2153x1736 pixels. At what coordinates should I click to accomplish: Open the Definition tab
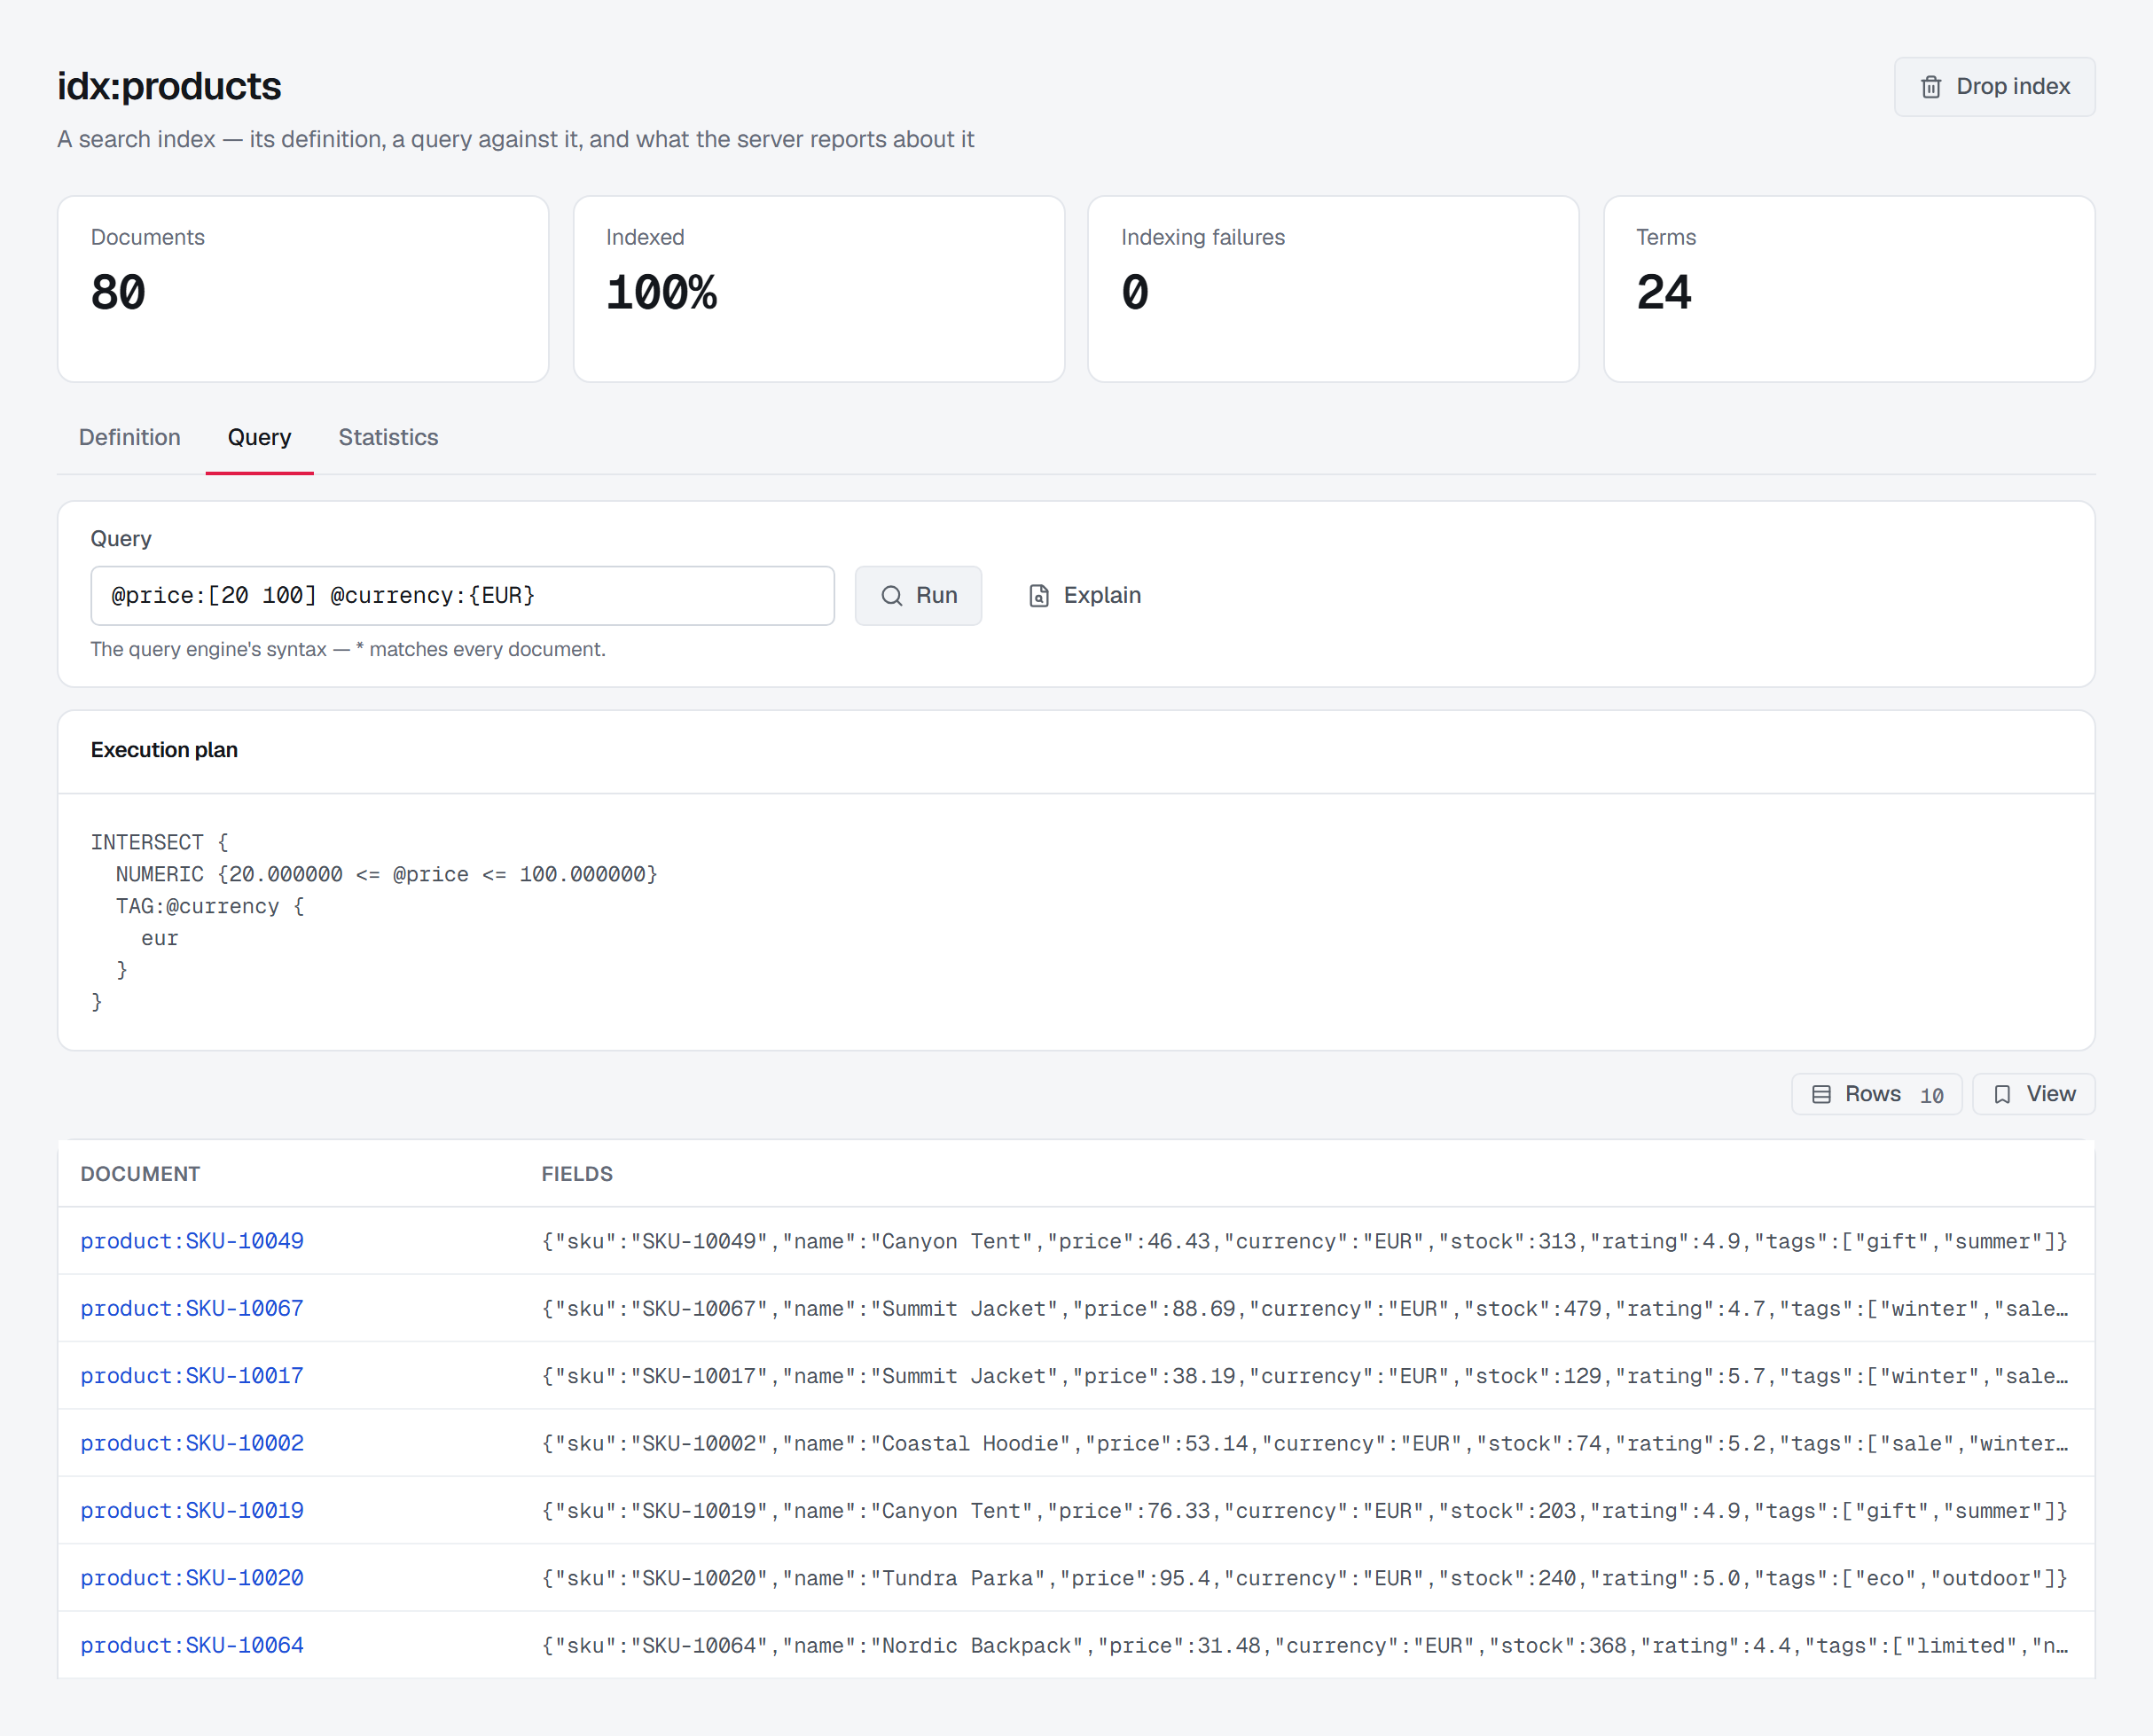tap(130, 437)
